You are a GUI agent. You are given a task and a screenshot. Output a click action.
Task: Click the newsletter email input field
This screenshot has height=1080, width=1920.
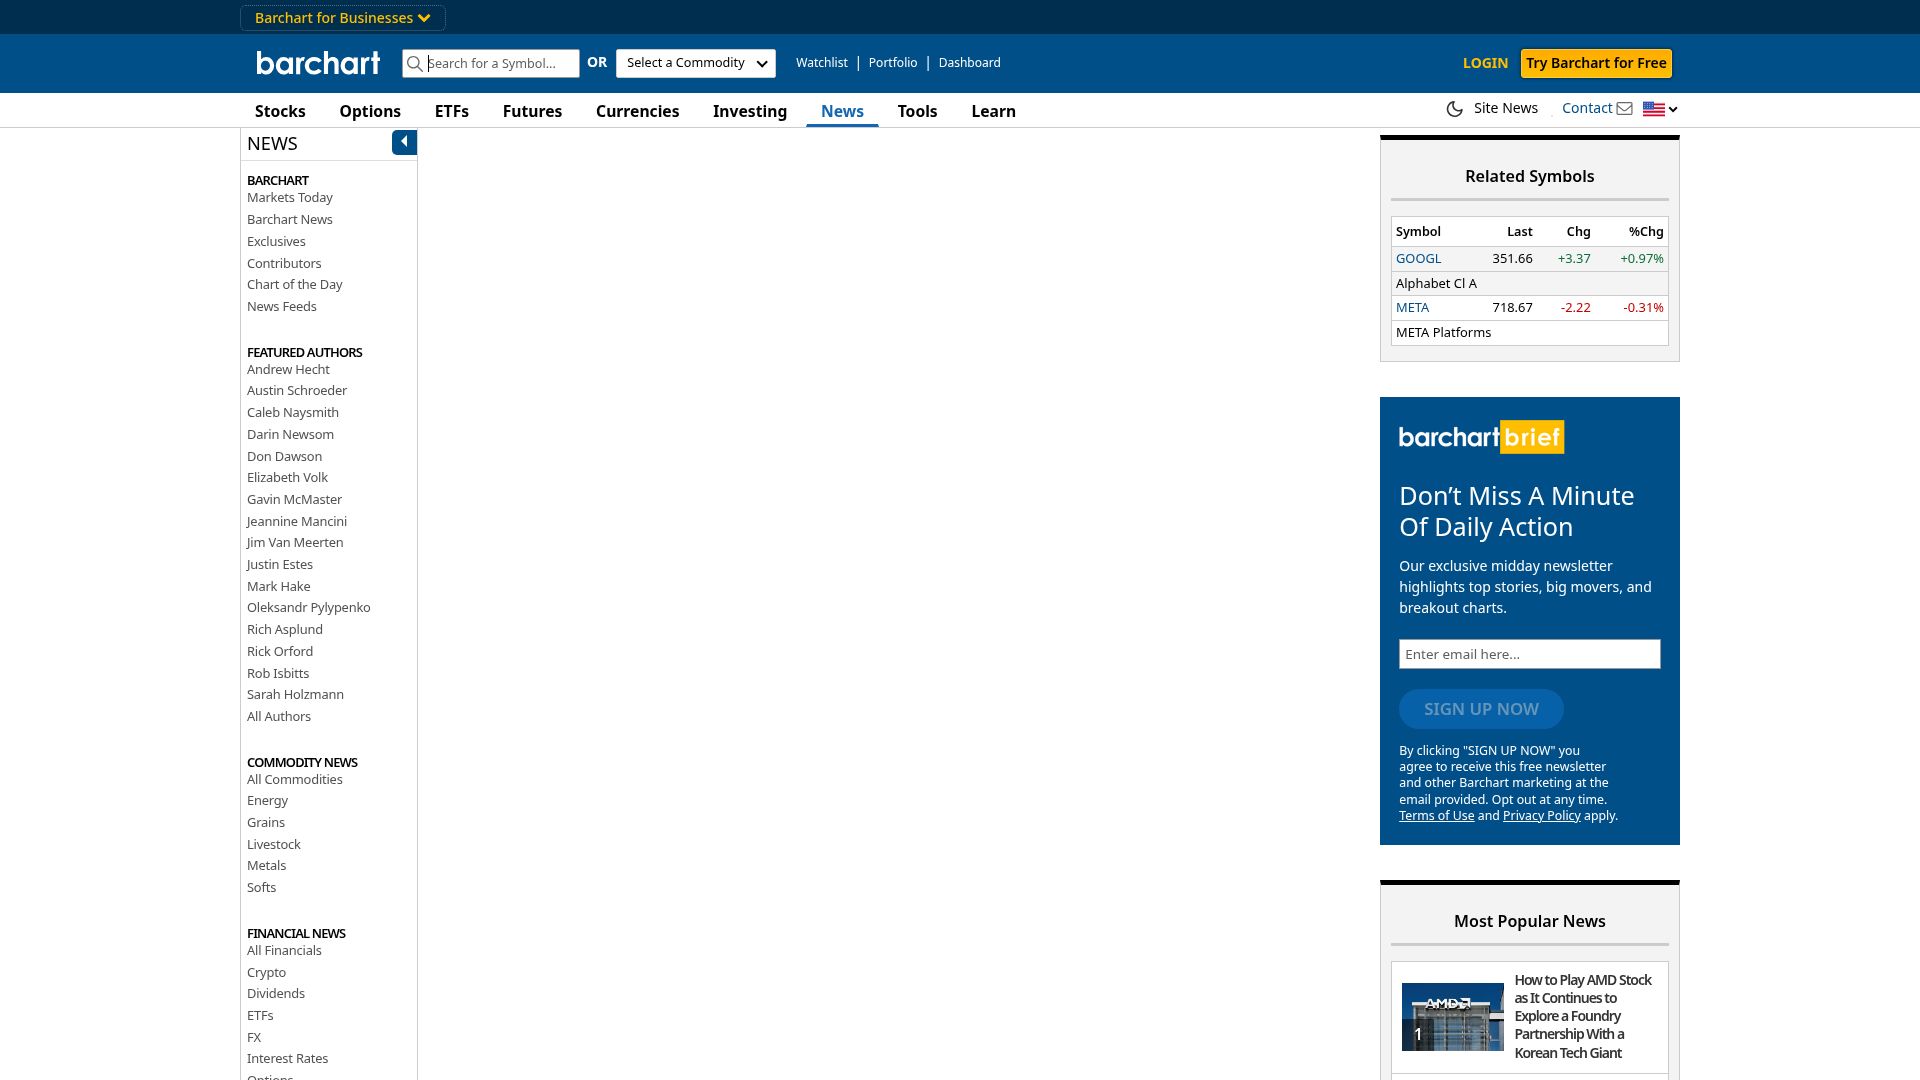pos(1530,654)
